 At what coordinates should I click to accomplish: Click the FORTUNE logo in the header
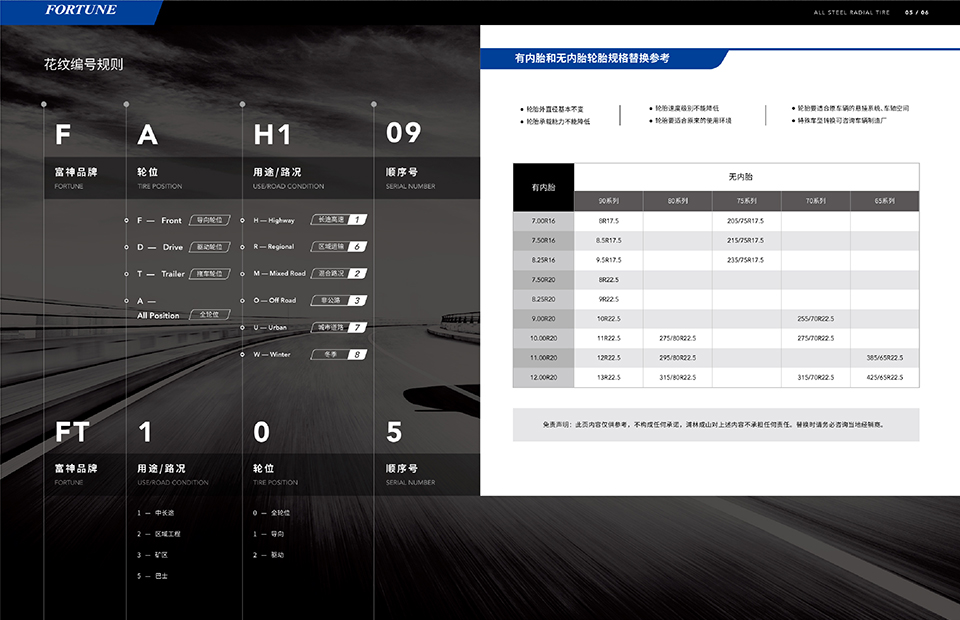(x=81, y=10)
